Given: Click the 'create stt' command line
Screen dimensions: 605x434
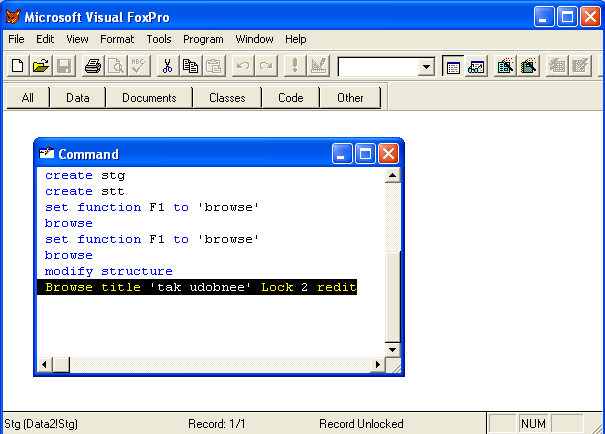Looking at the screenshot, I should [x=85, y=191].
